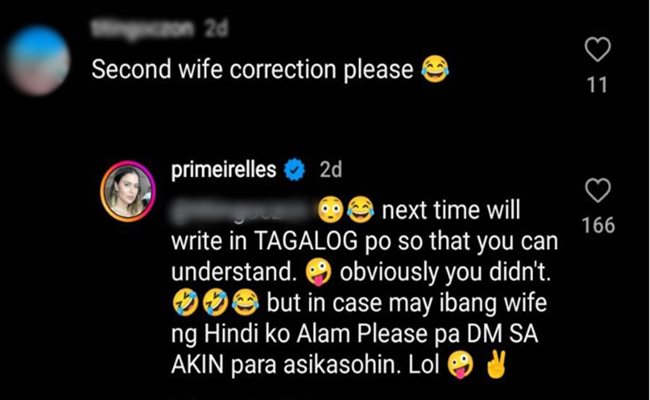Click the zany face emoji after "understand."

(x=319, y=273)
